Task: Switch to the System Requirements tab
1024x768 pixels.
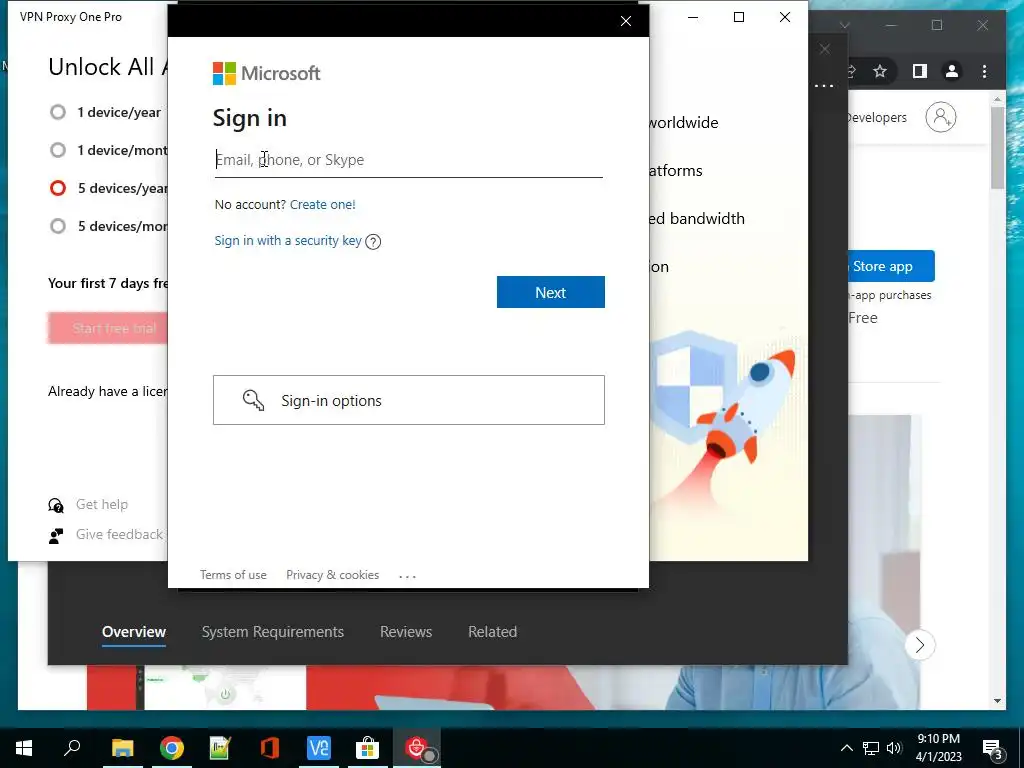Action: (273, 632)
